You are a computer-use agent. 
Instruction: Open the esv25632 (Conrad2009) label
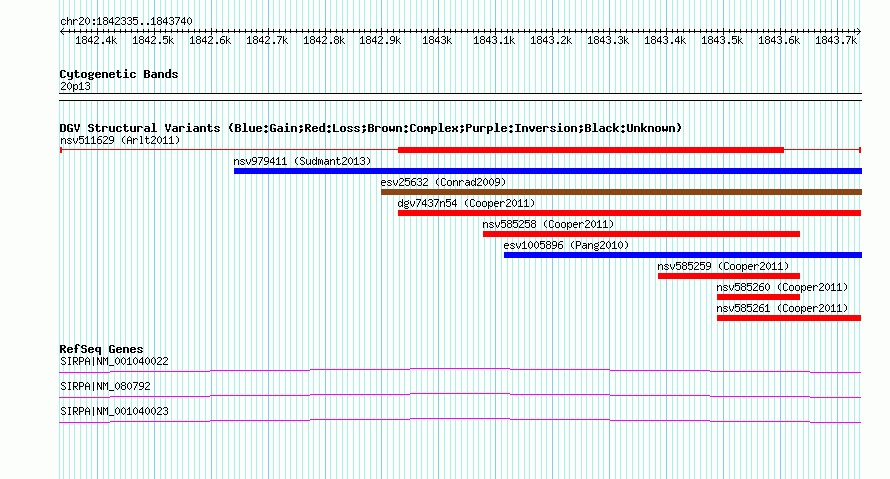443,182
